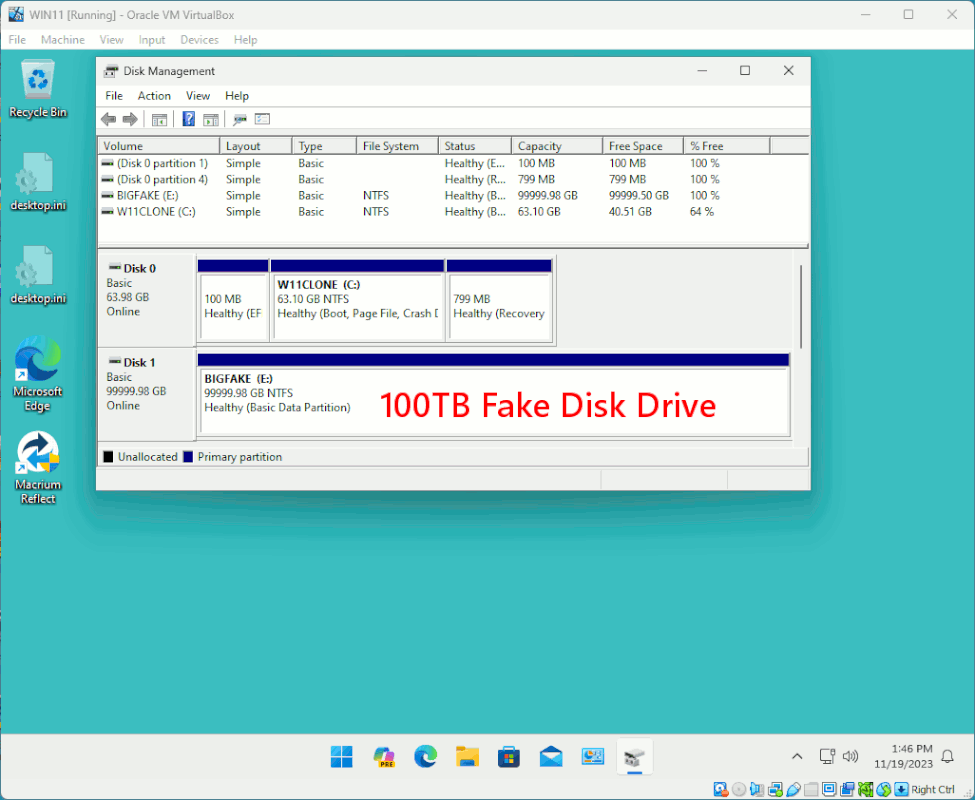
Task: Click VirtualBox network status icon
Action: point(775,789)
